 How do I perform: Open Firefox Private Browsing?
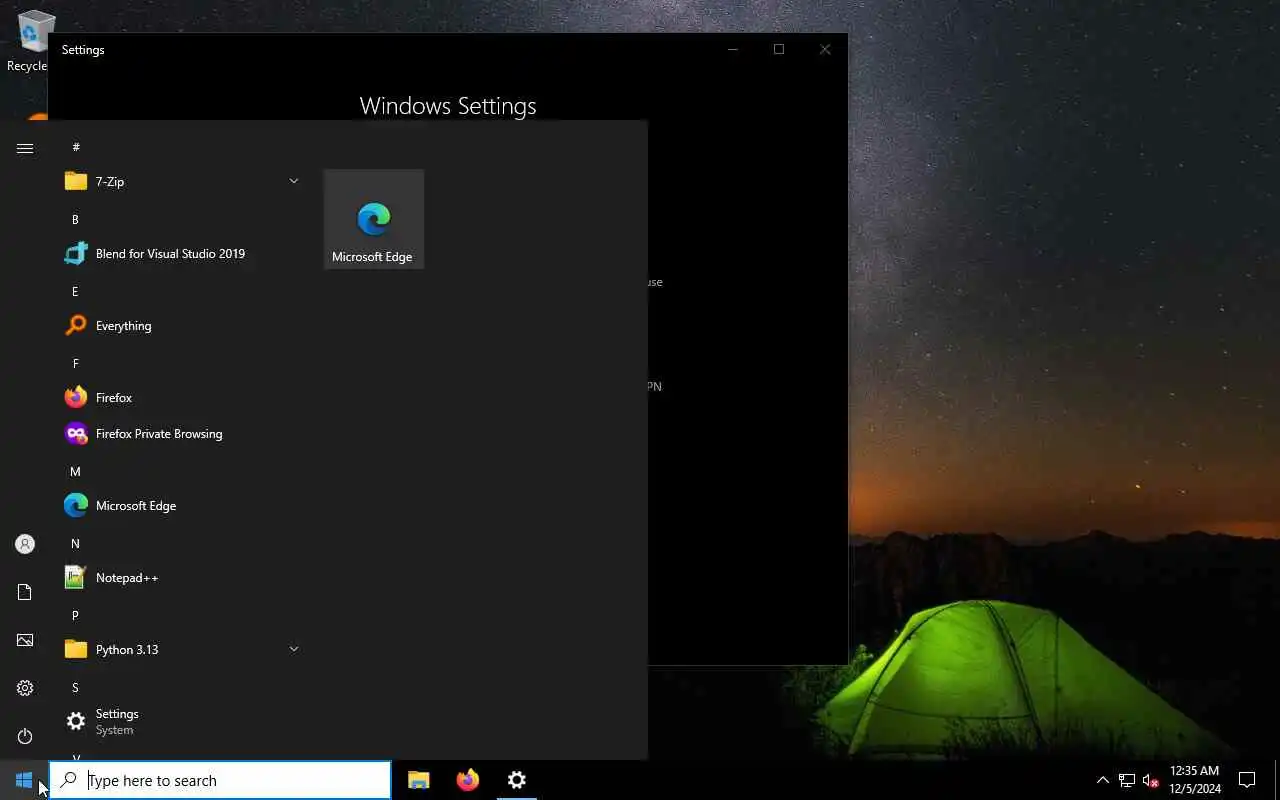click(182, 433)
